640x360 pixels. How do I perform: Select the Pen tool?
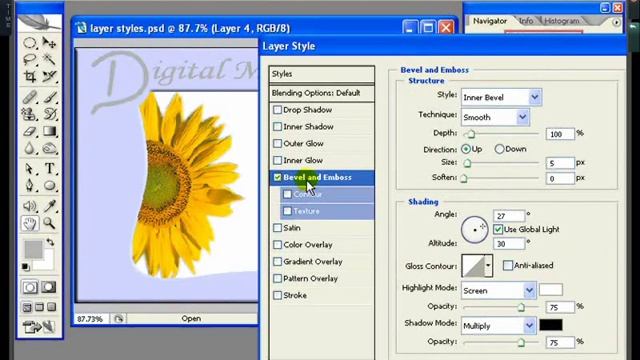point(29,186)
